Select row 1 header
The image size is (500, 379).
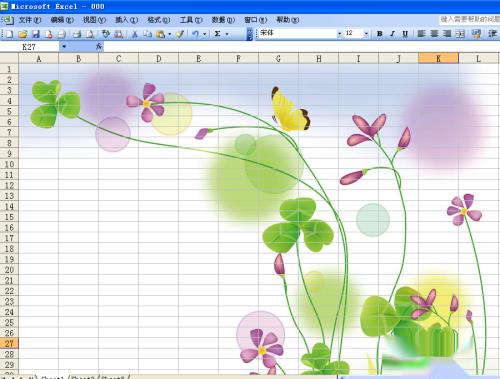pos(9,69)
